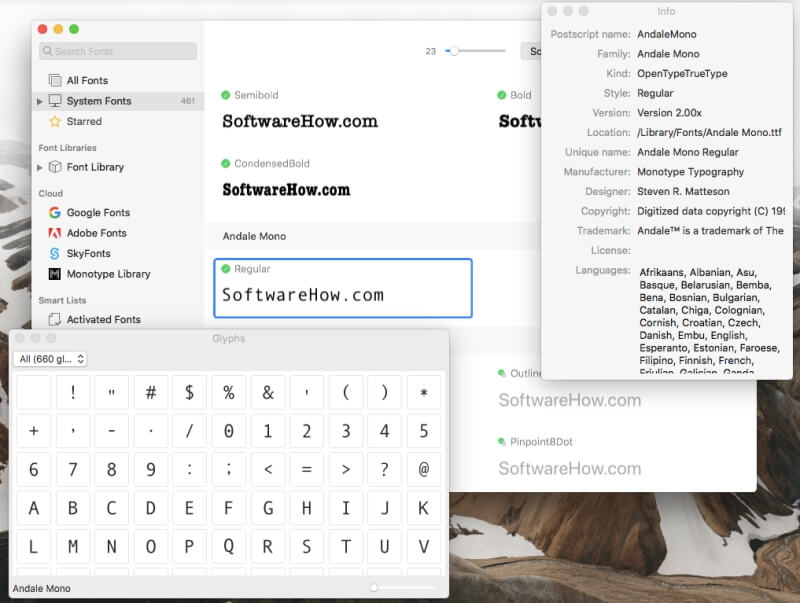Select the CondensedBold SoftwareHow.com preview
Image resolution: width=800 pixels, height=603 pixels.
click(286, 190)
